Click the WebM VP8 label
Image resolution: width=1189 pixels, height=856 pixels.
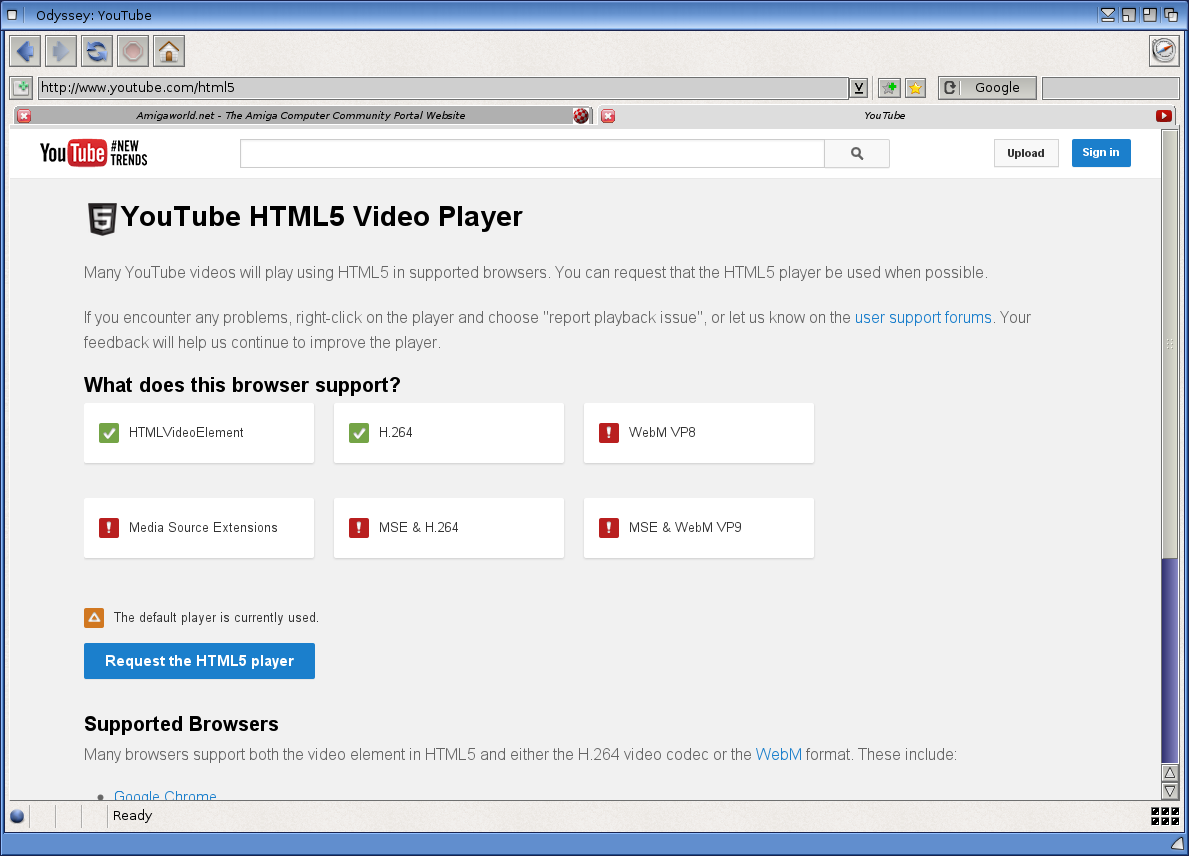point(662,433)
